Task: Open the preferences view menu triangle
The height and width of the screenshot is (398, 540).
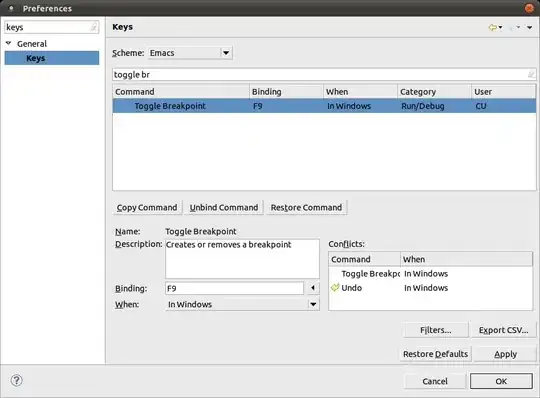Action: [x=530, y=28]
